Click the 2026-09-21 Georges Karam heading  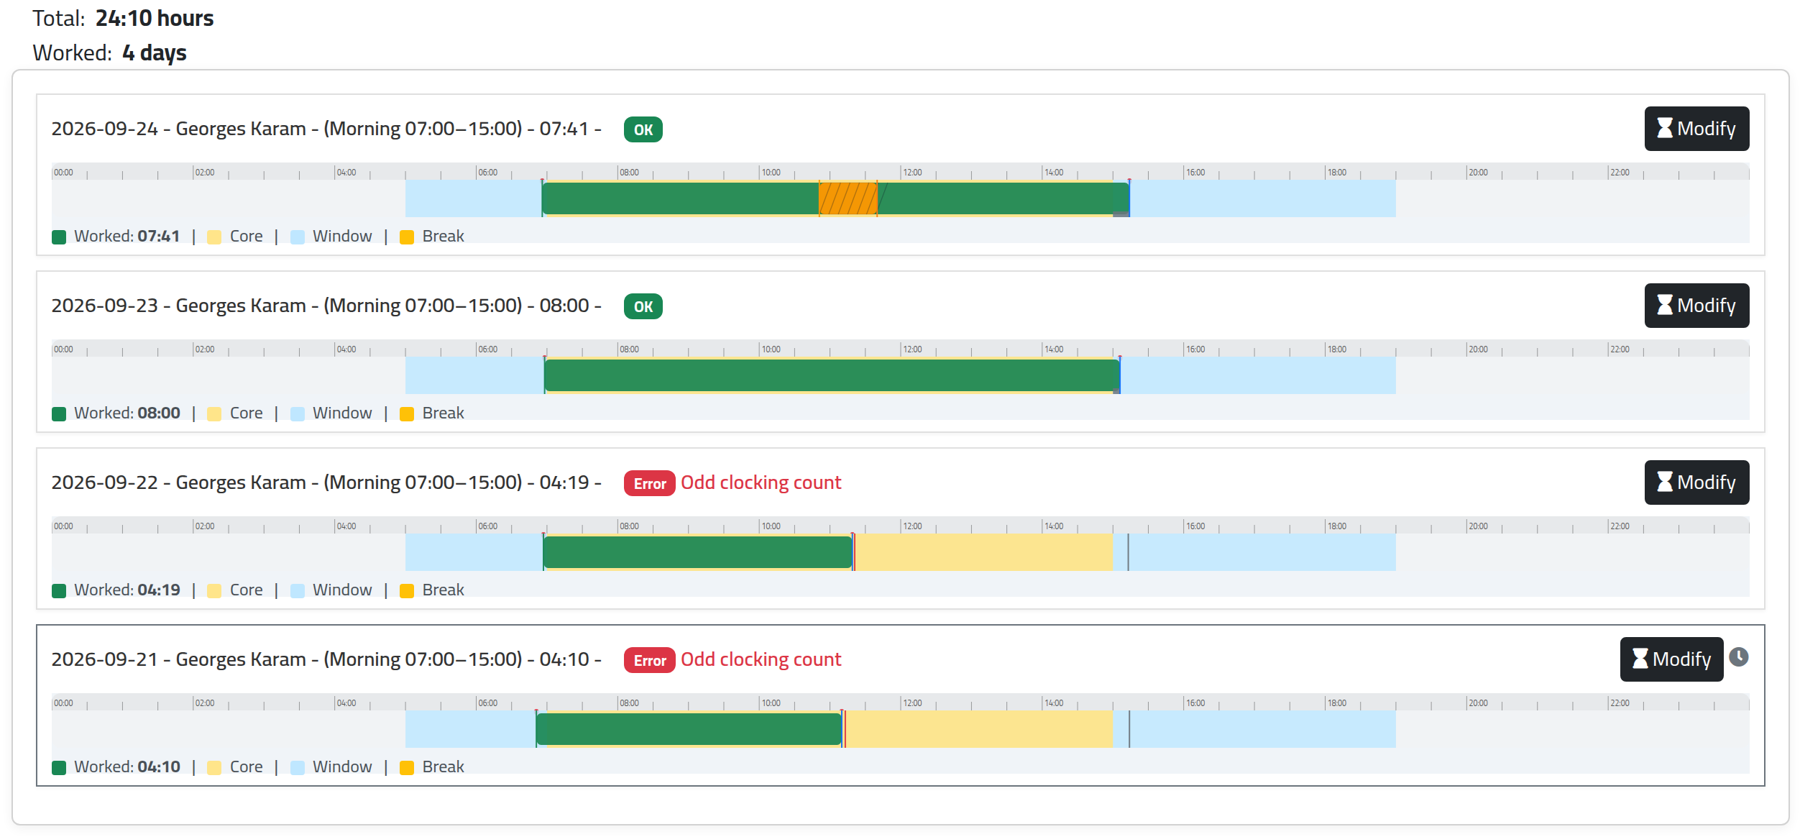coord(326,660)
